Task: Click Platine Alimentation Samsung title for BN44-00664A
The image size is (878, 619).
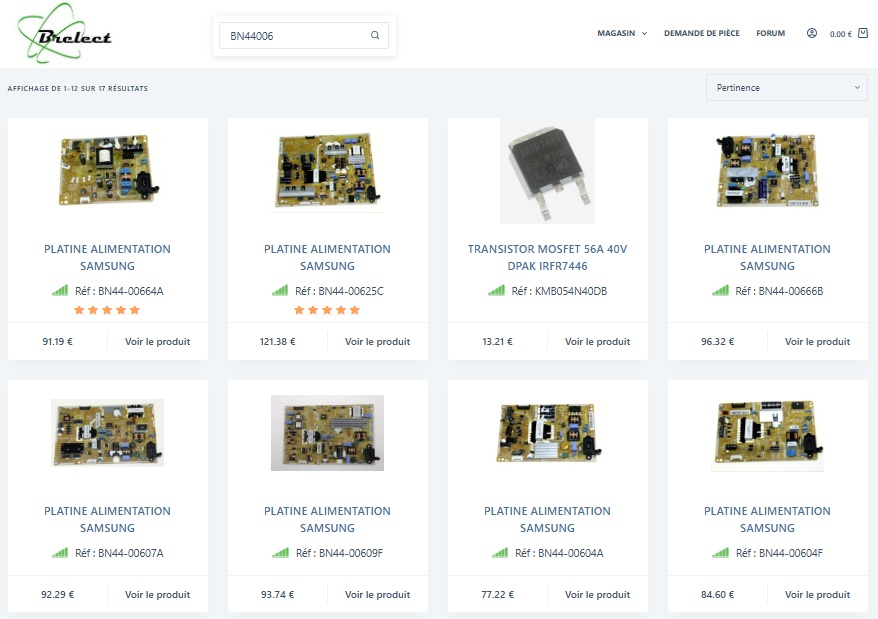Action: [108, 257]
